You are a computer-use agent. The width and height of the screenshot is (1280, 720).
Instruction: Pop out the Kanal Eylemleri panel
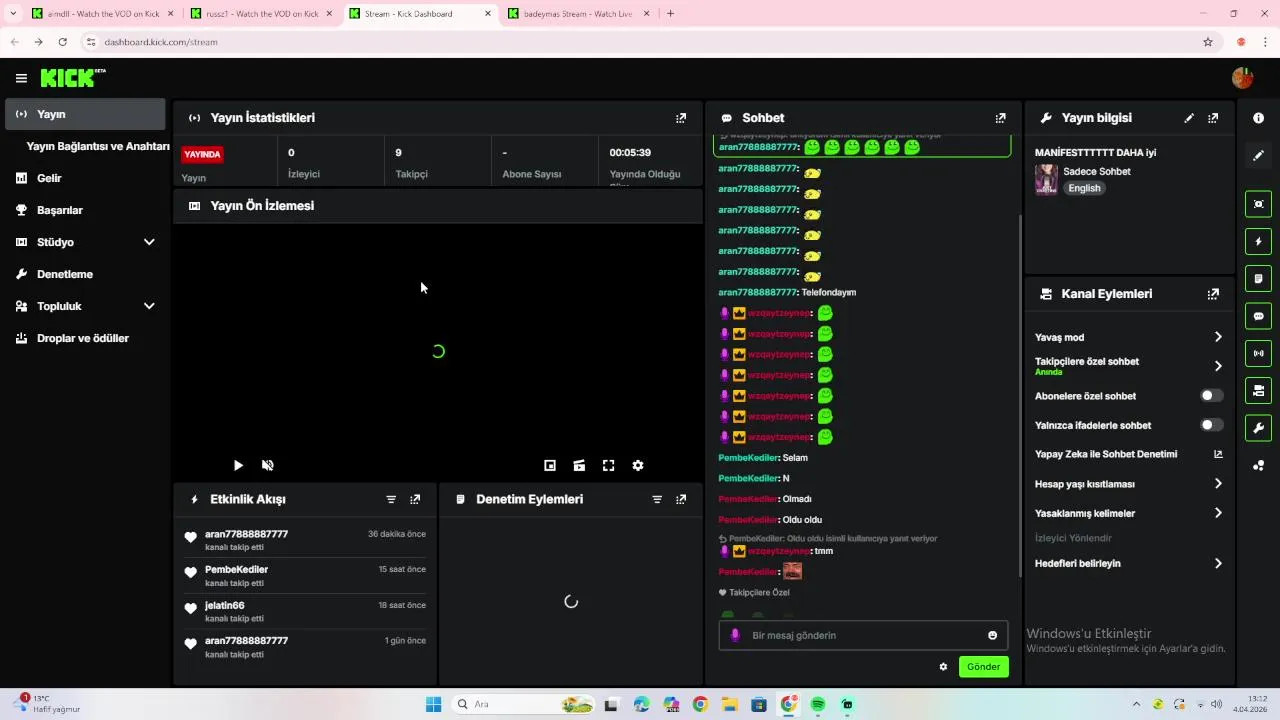(1213, 294)
